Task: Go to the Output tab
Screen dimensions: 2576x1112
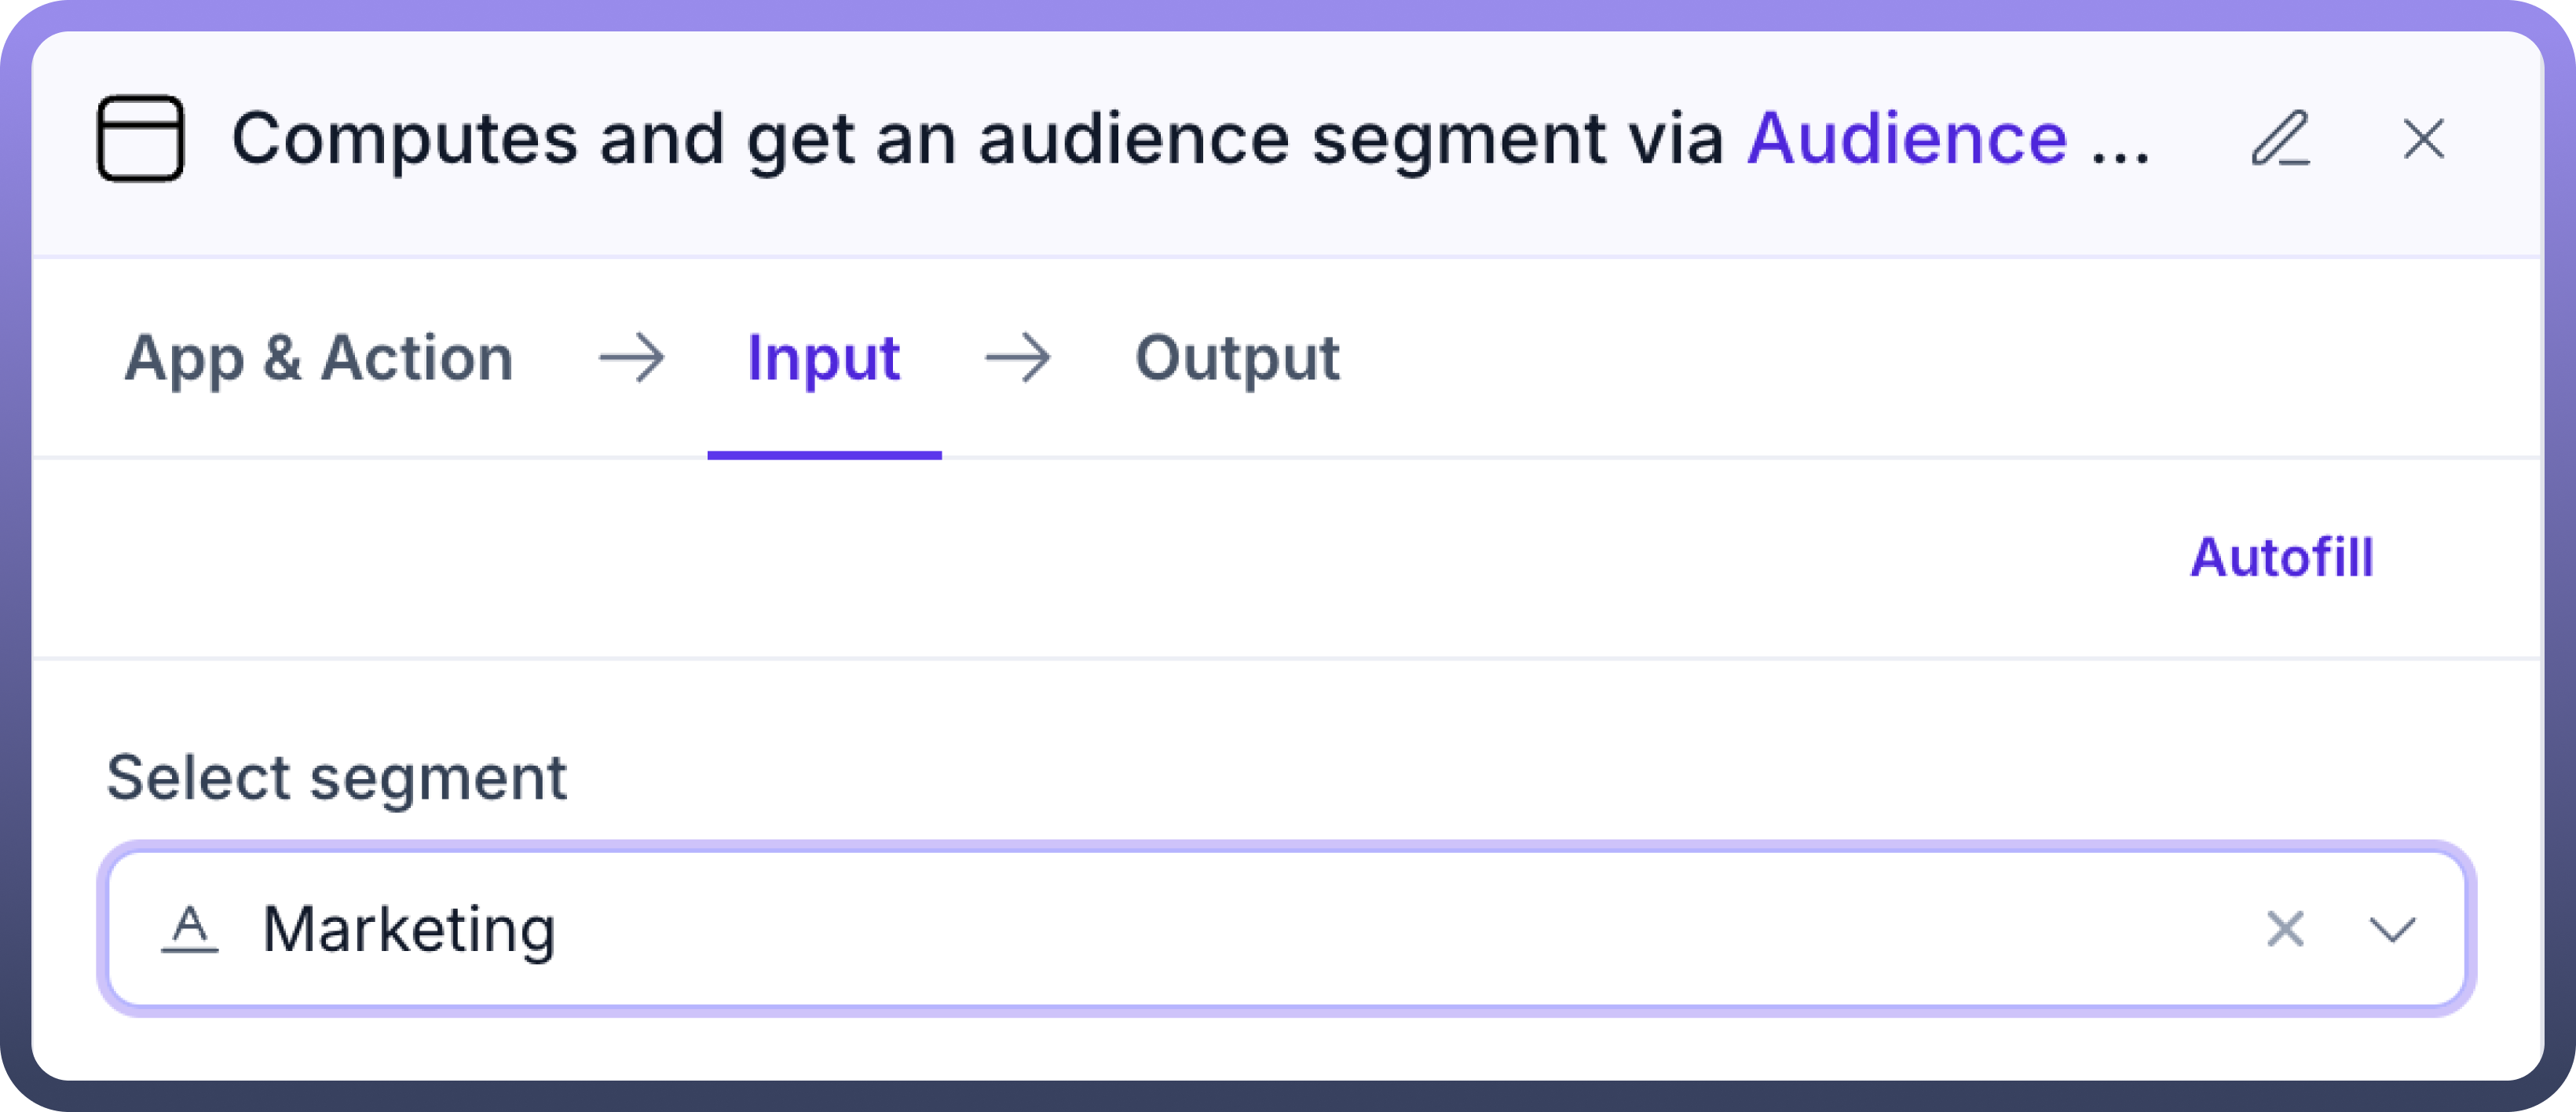Action: click(1237, 359)
